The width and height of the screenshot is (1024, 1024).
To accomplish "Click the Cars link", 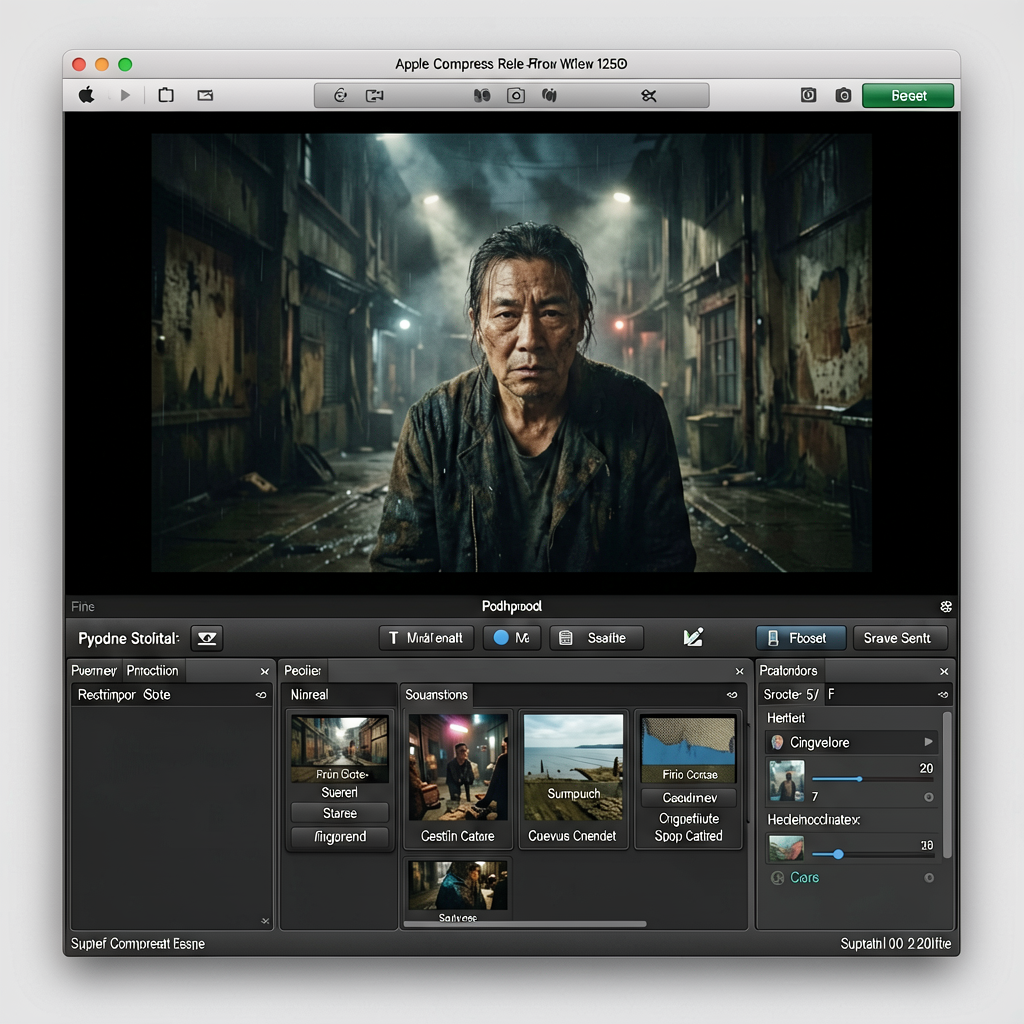I will pos(805,878).
